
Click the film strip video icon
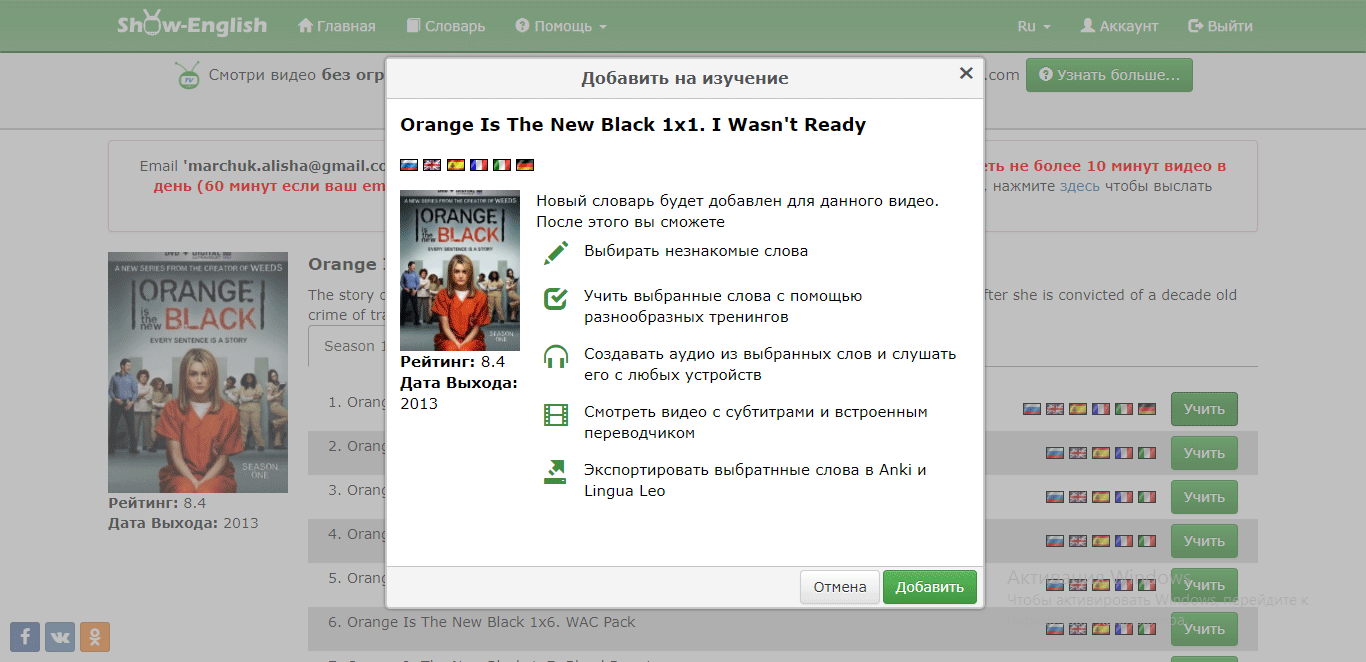pos(555,415)
